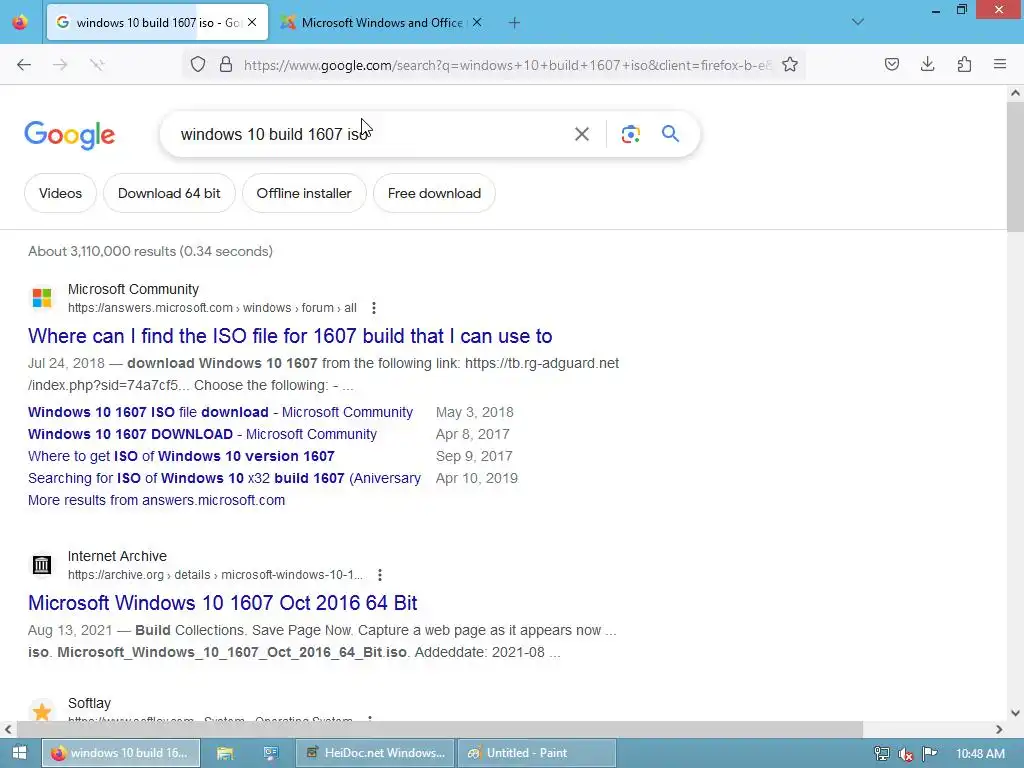Viewport: 1024px width, 768px height.
Task: Click the https://answers.microsoft.com breadcrumb
Action: click(212, 308)
